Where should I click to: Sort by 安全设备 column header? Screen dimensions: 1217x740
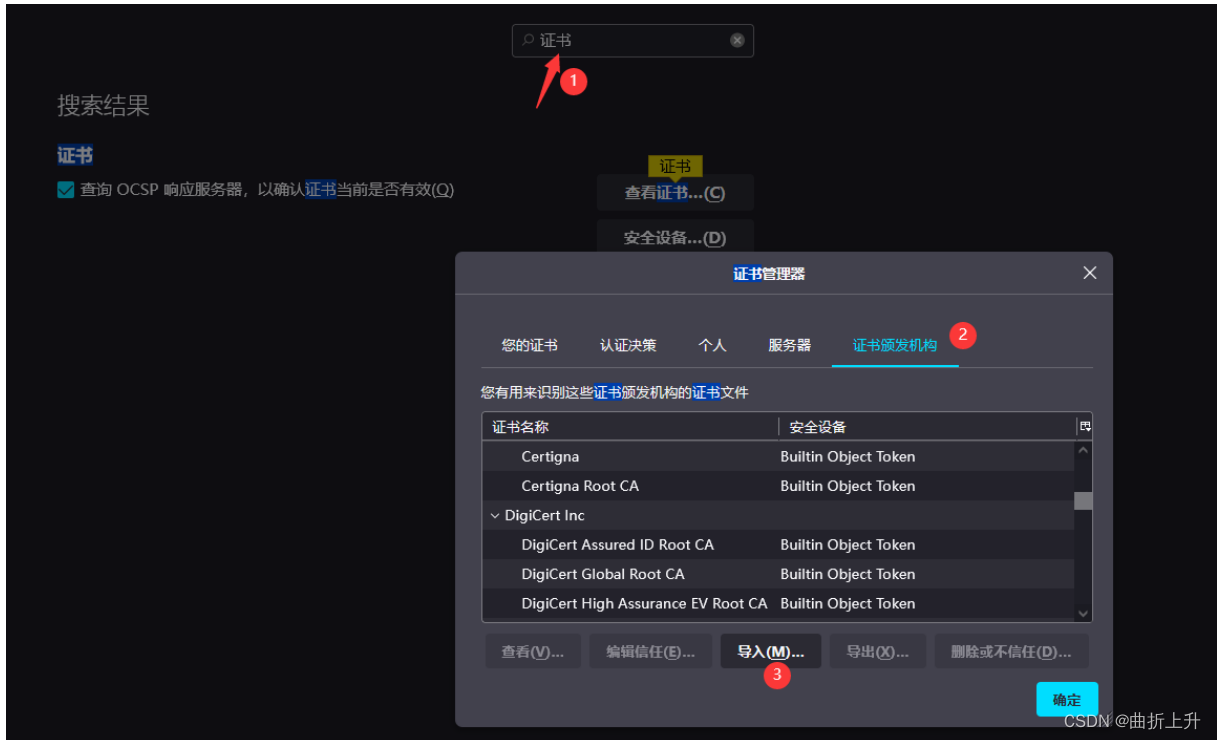(x=927, y=427)
